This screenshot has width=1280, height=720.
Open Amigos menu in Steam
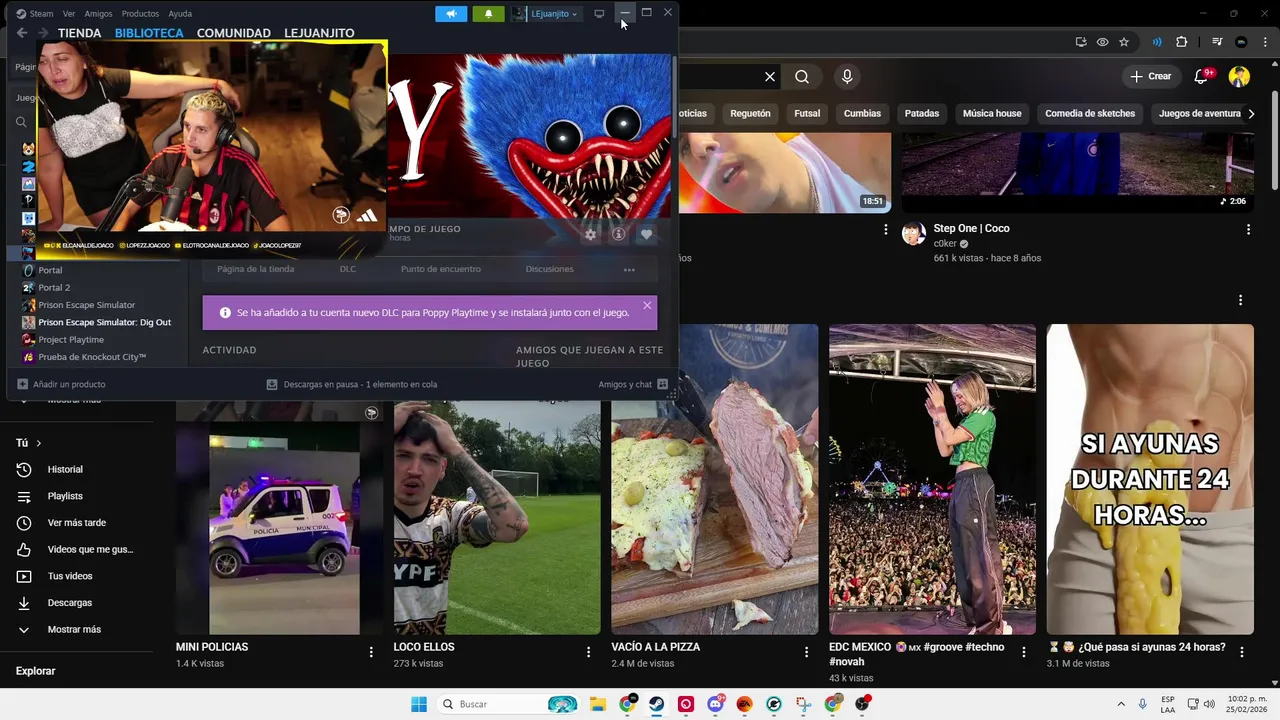point(98,14)
